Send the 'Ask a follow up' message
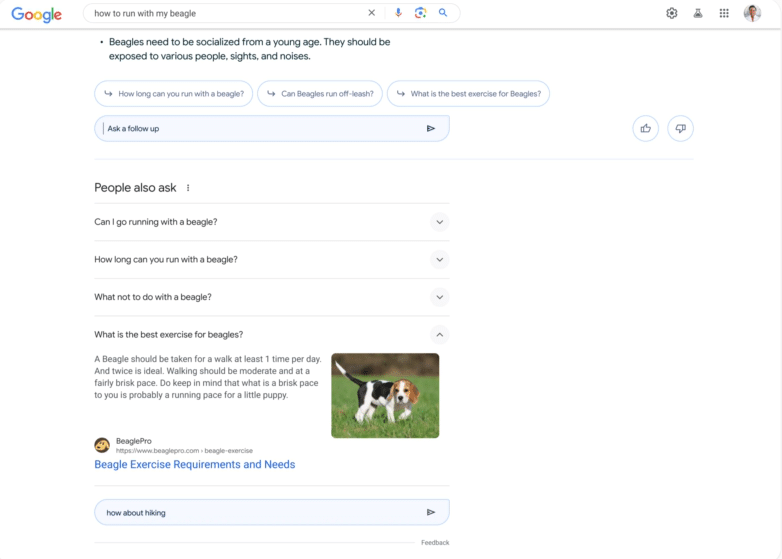Image resolution: width=782 pixels, height=559 pixels. coord(431,129)
